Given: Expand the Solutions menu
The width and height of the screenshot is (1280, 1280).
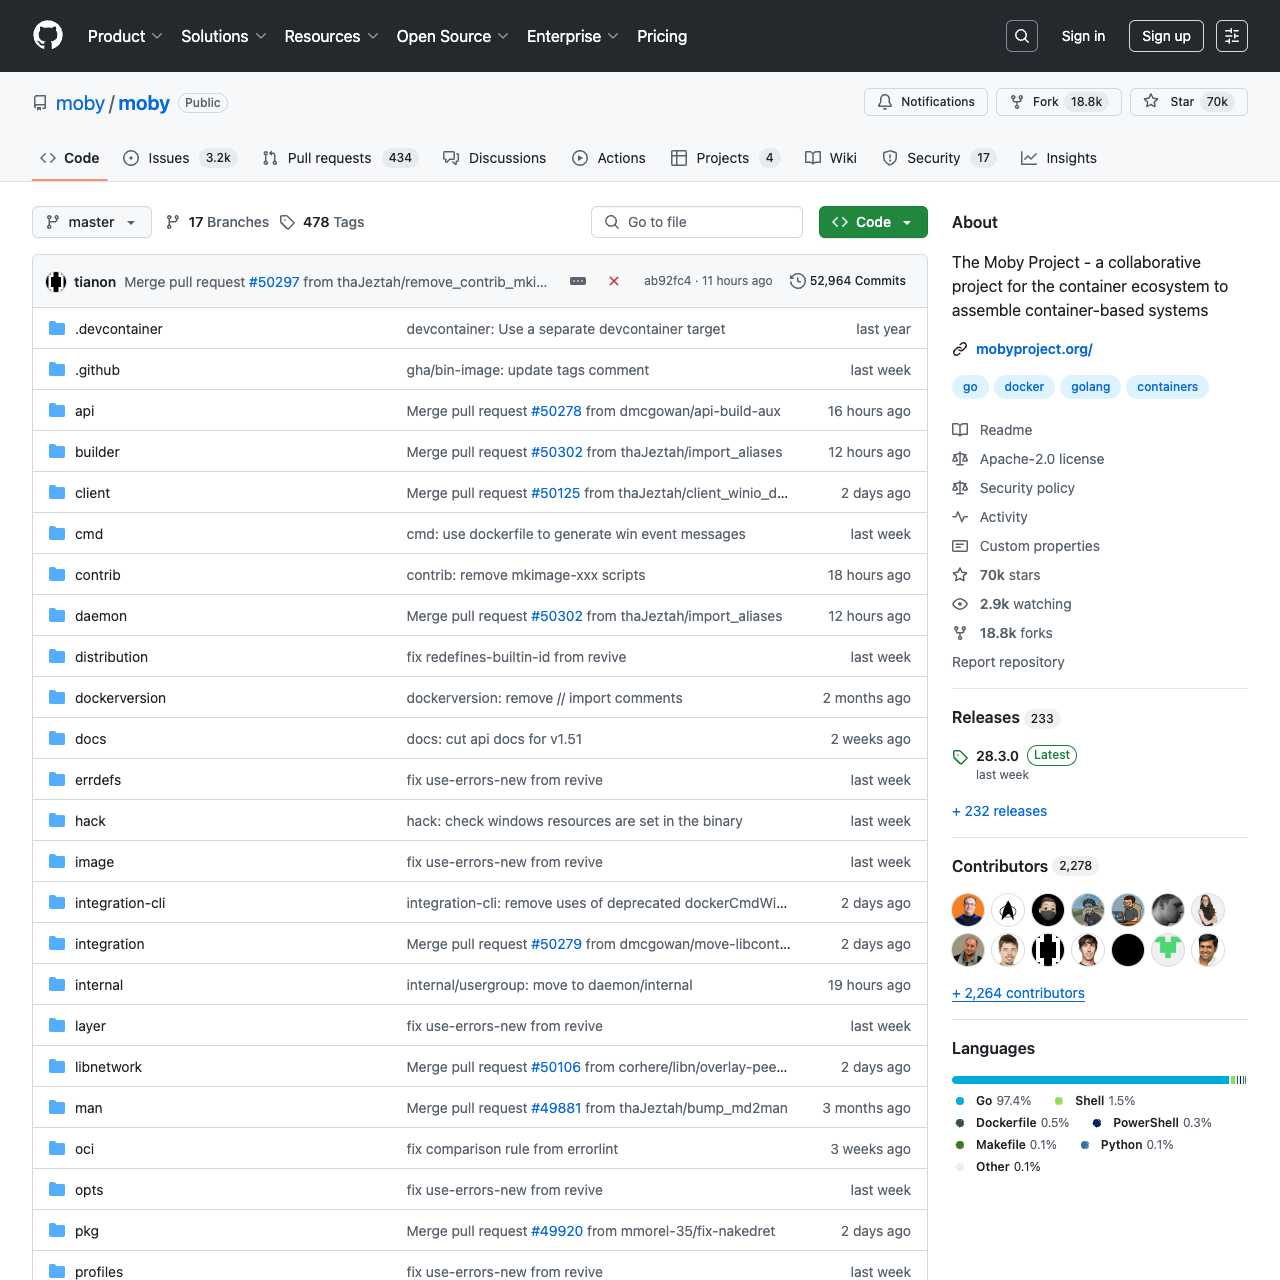Looking at the screenshot, I should click(224, 36).
